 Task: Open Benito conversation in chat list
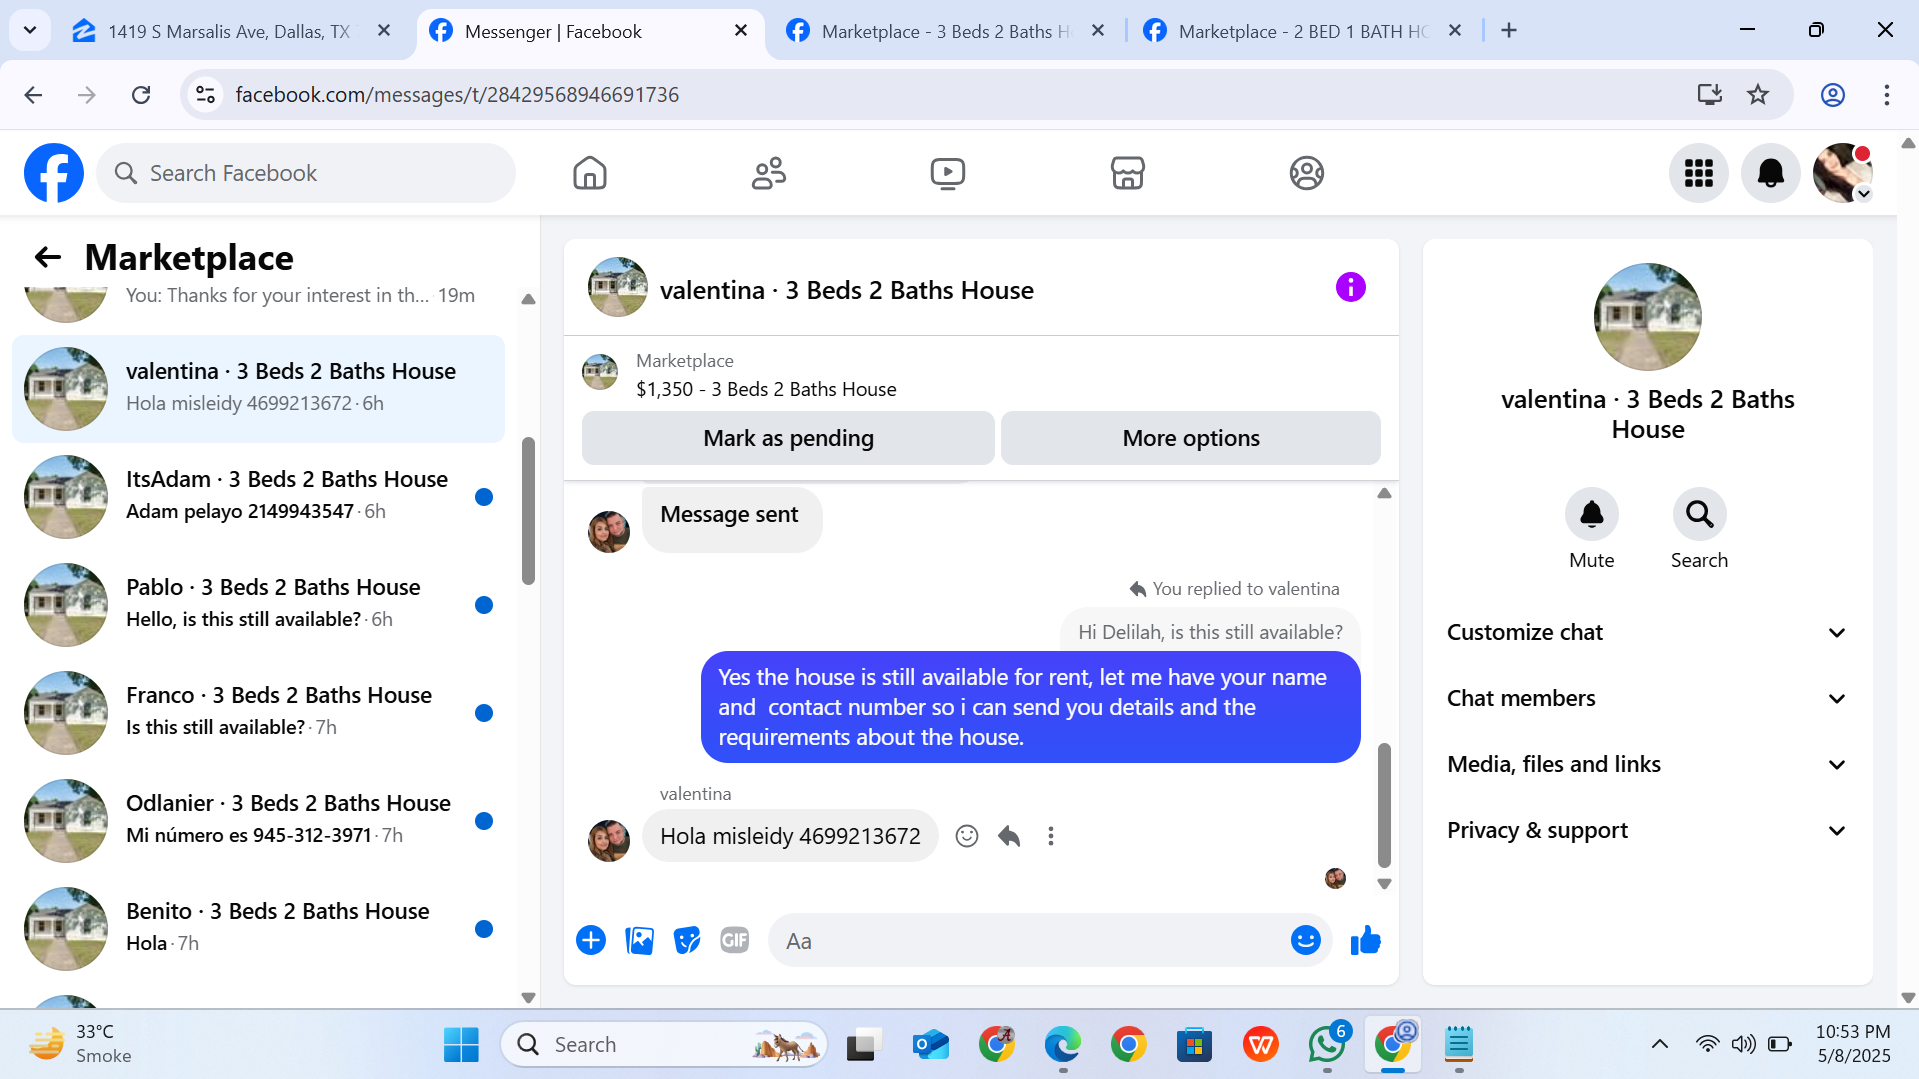(258, 928)
